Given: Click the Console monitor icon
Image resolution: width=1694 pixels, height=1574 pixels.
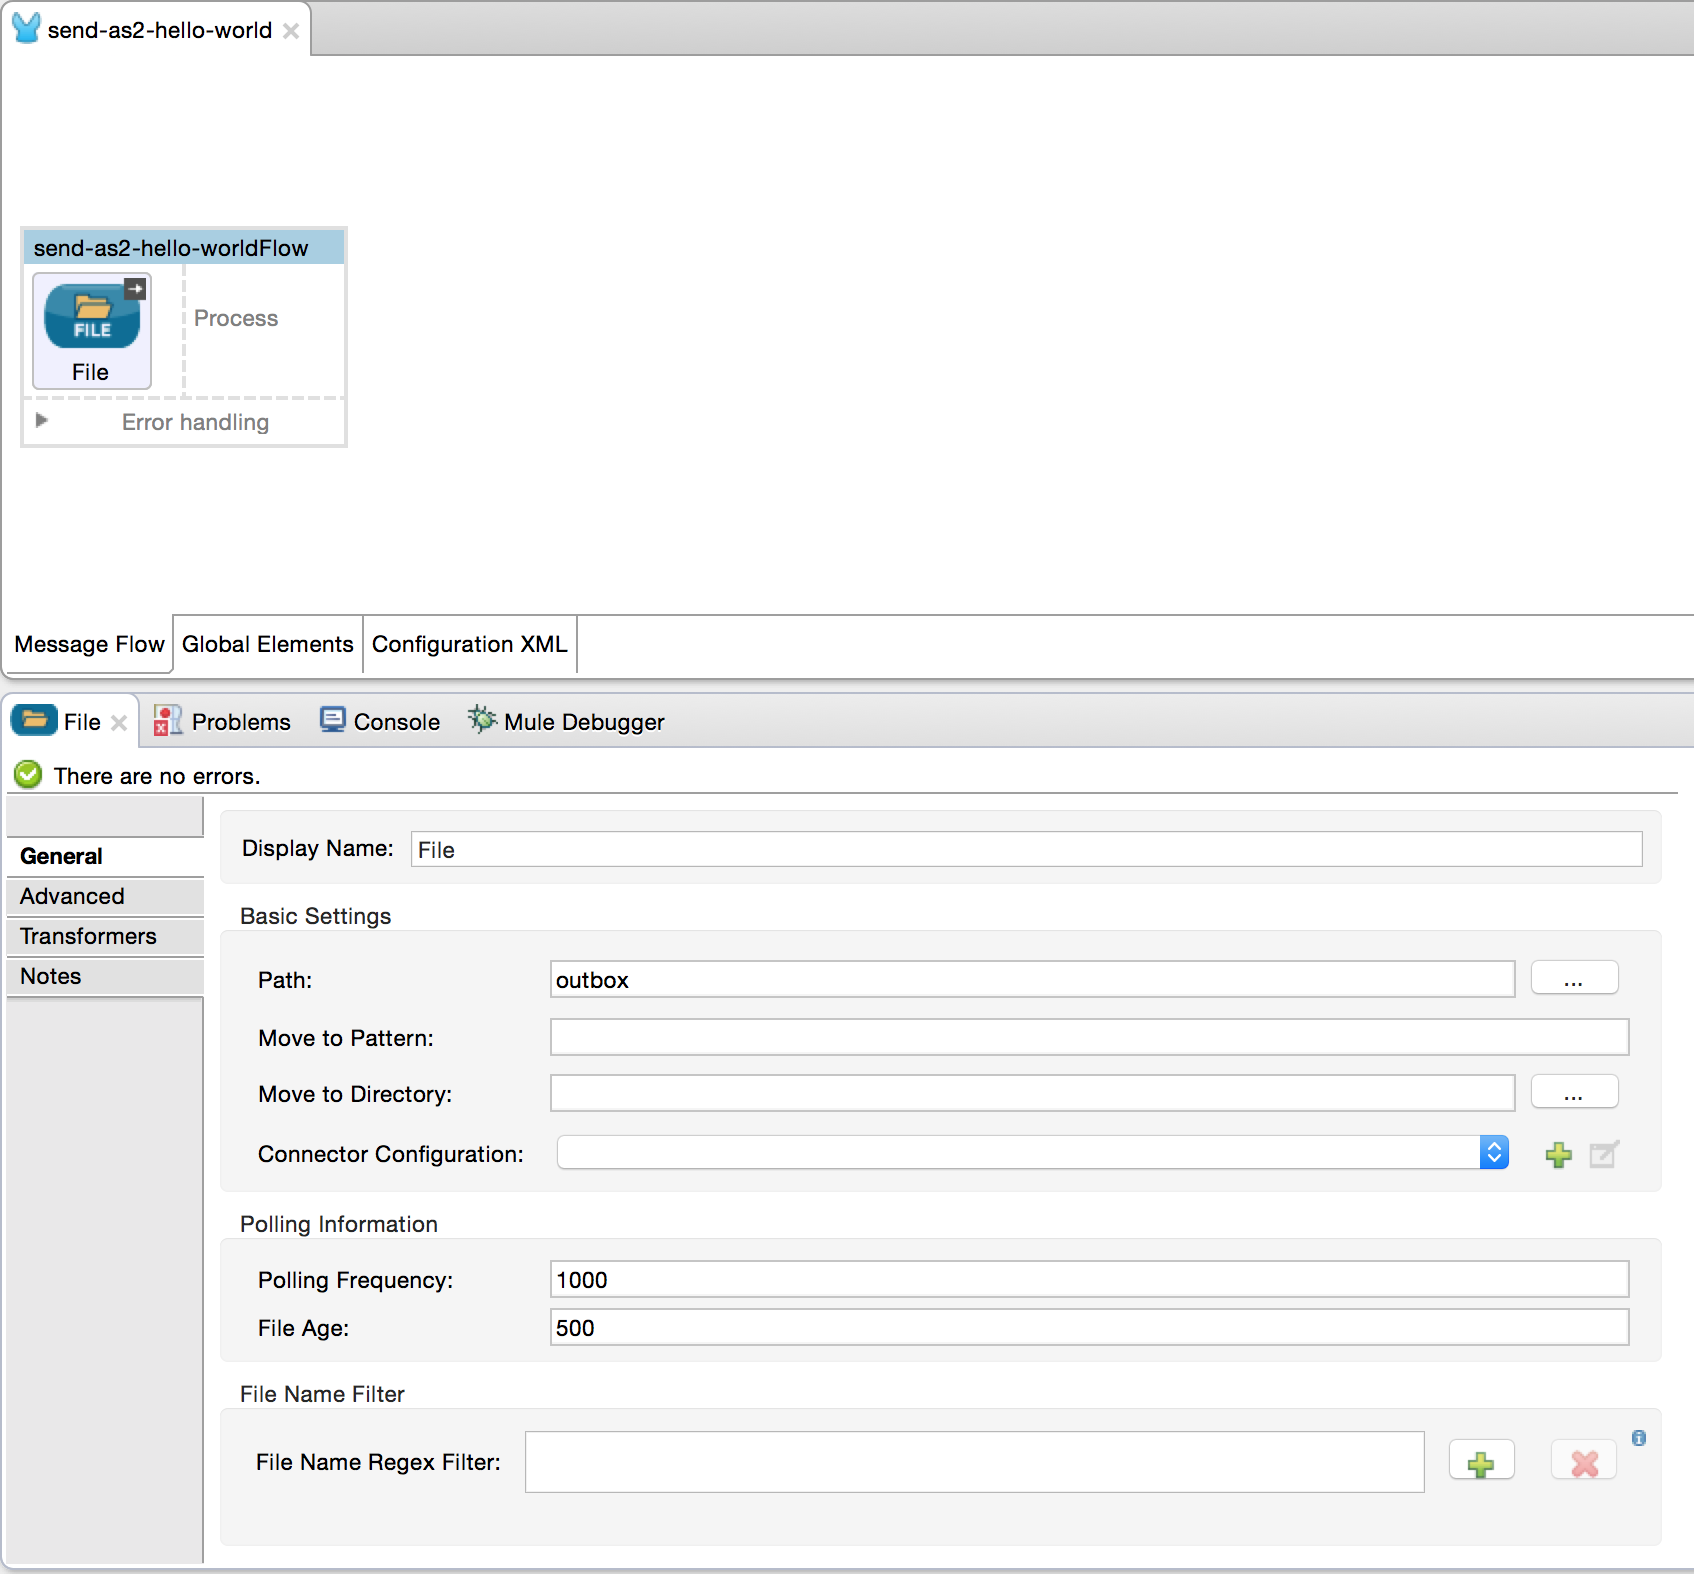Looking at the screenshot, I should (x=332, y=720).
